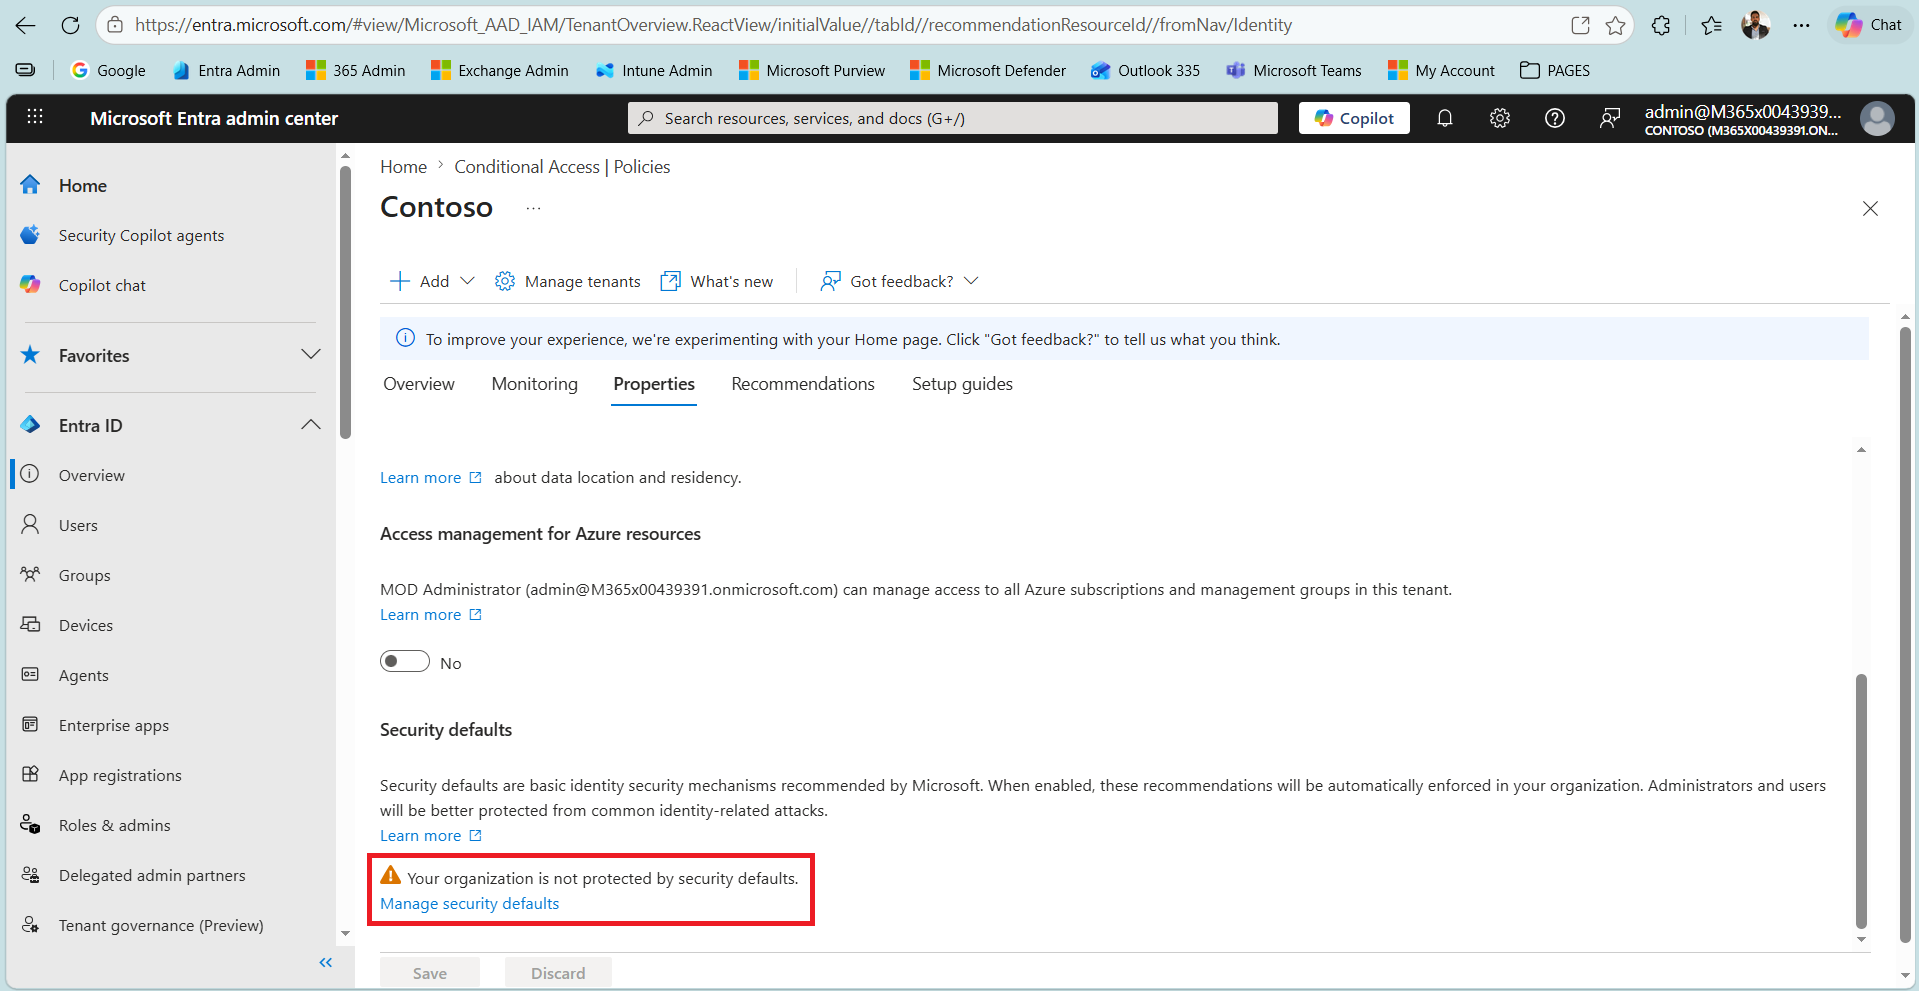This screenshot has height=991, width=1919.
Task: Open the help question mark menu
Action: coord(1555,118)
